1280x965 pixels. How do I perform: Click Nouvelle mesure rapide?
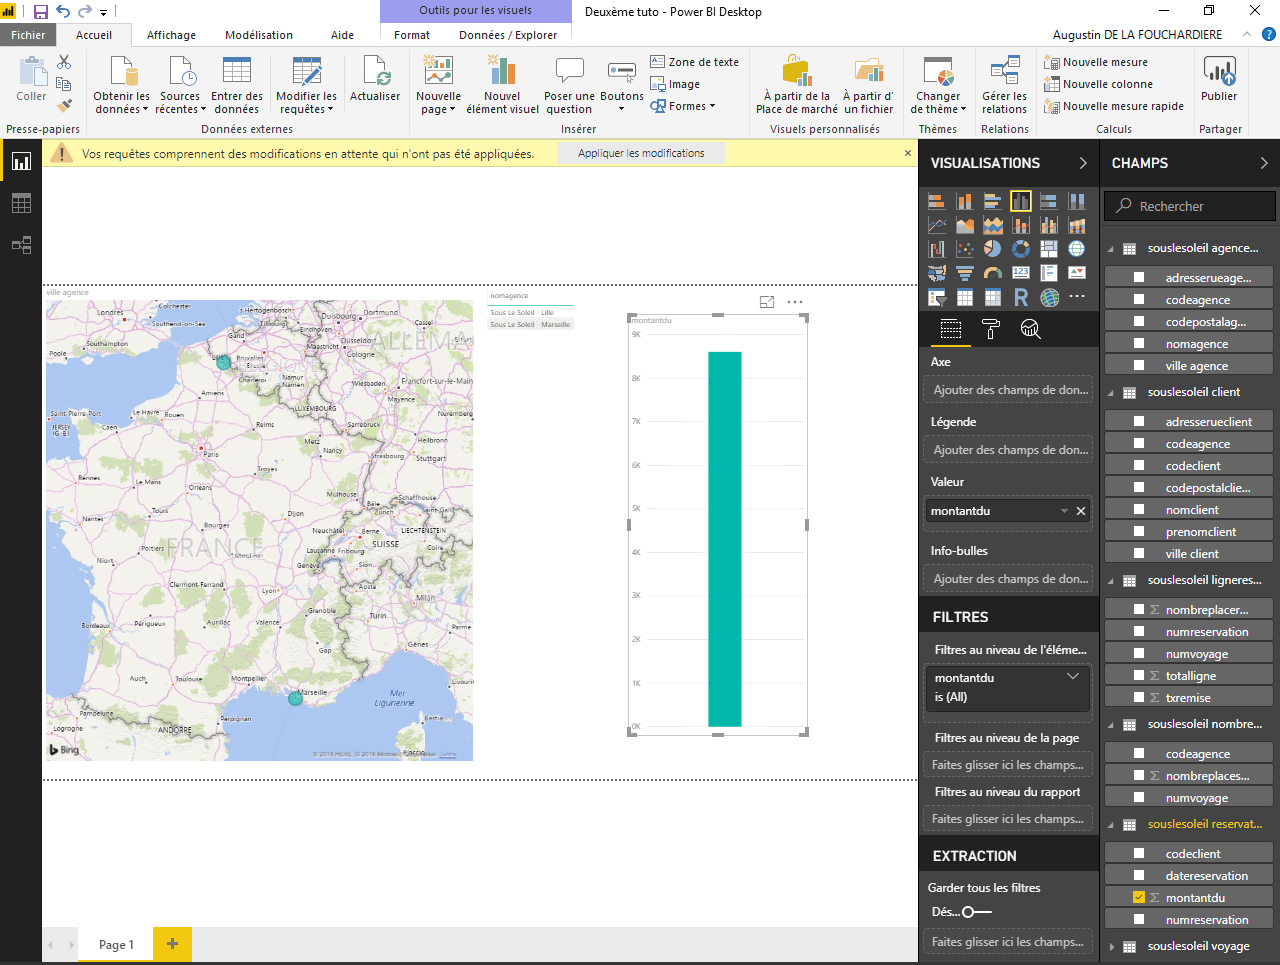pos(1113,106)
